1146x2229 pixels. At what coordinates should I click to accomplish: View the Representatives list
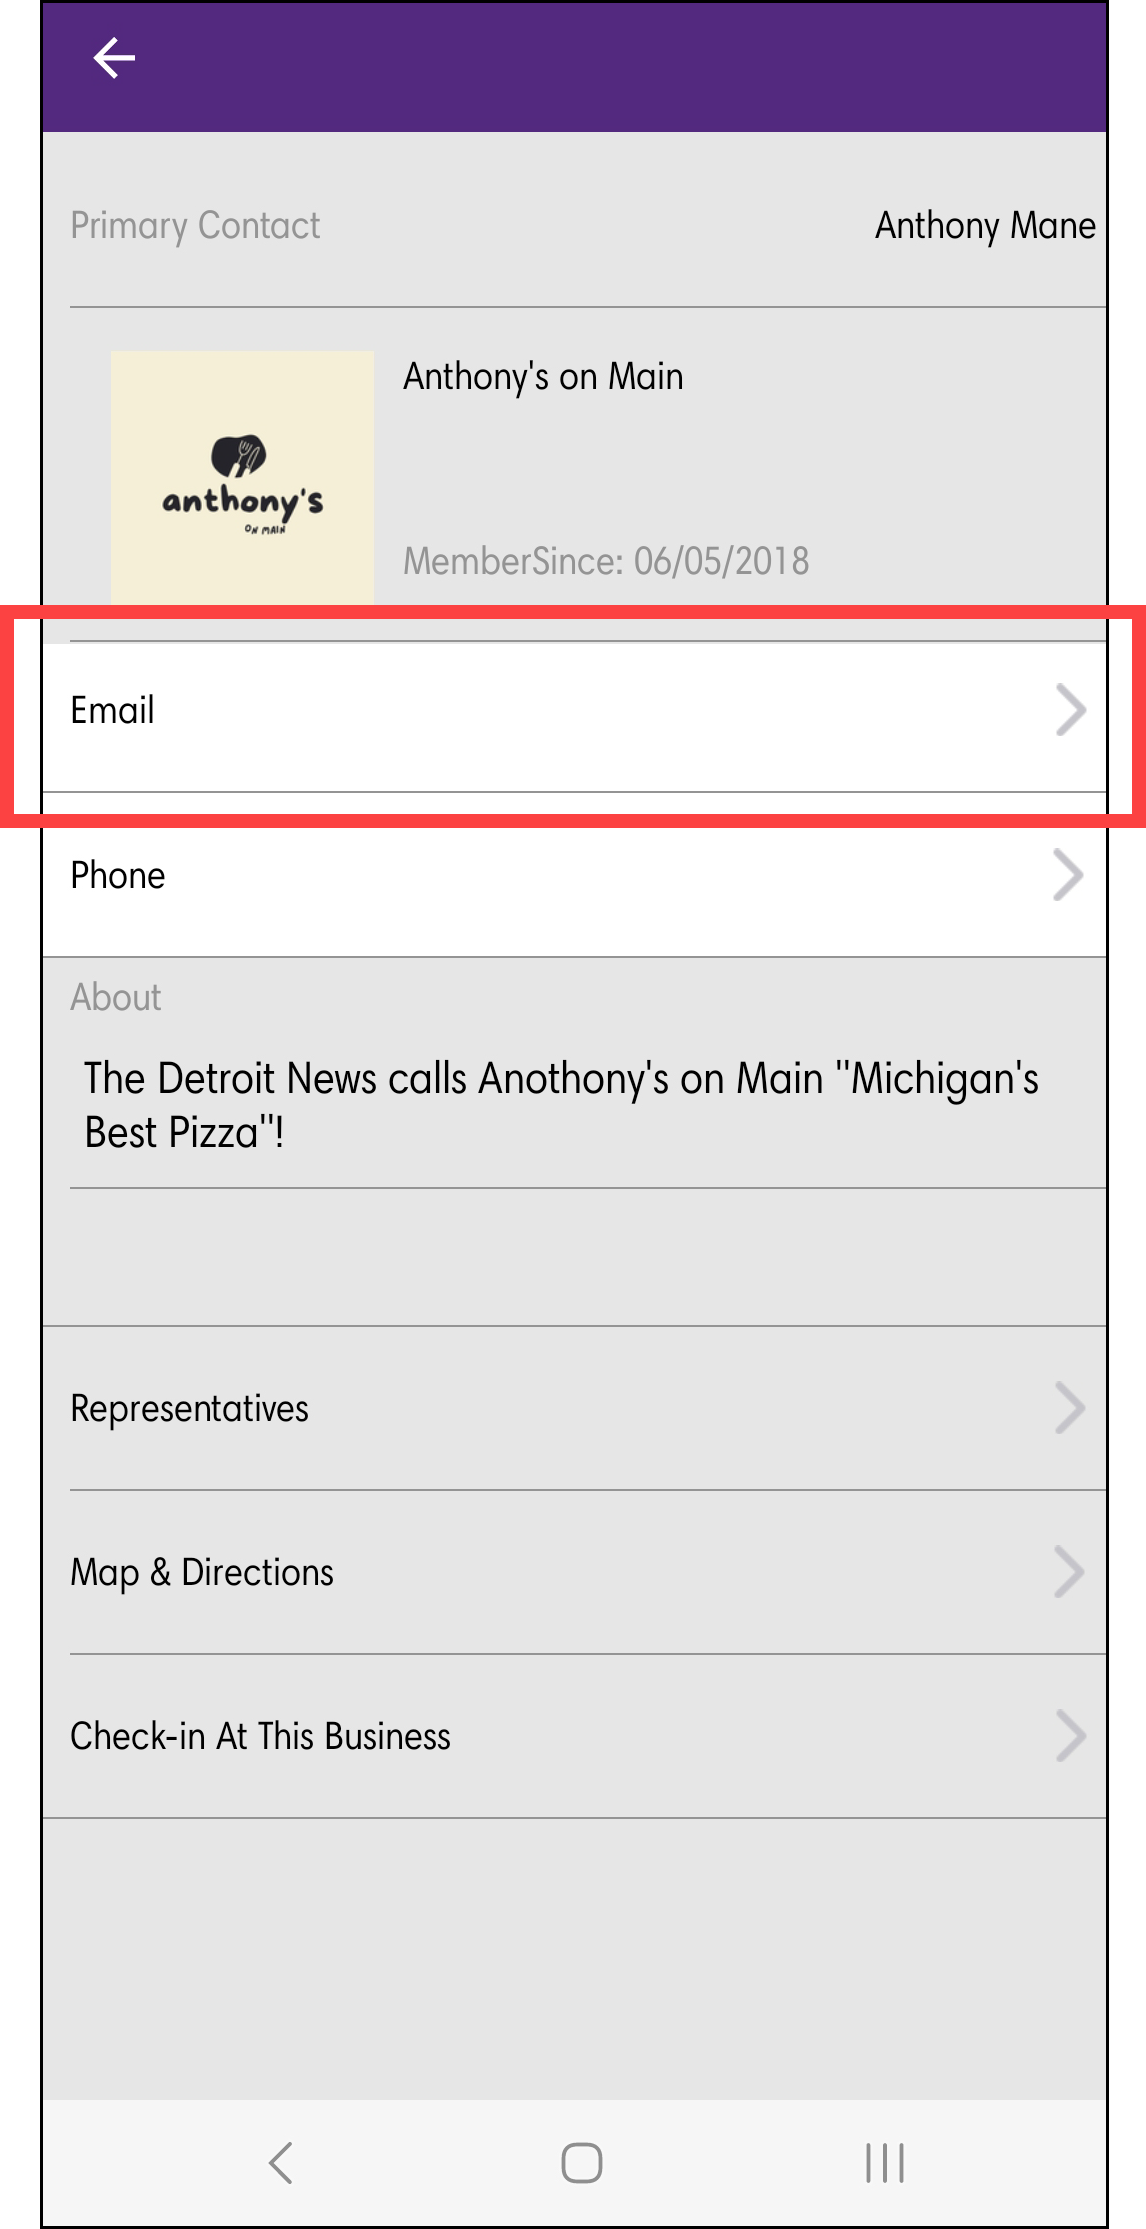click(190, 1408)
